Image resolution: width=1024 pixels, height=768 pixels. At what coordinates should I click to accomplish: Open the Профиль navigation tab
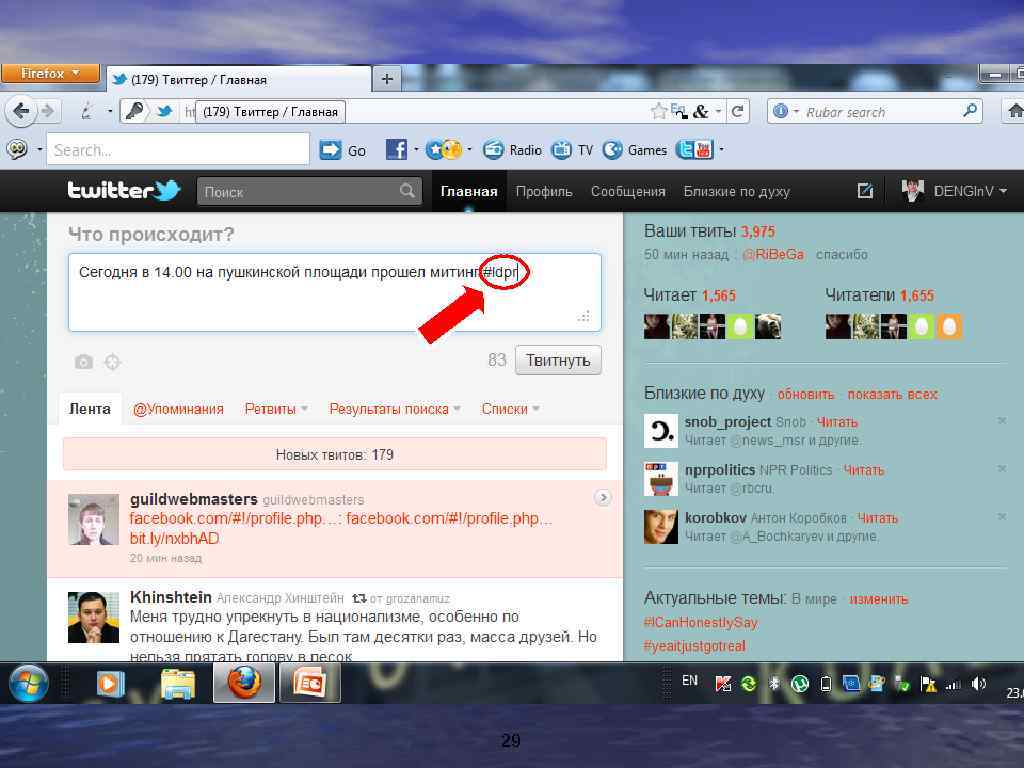(544, 191)
